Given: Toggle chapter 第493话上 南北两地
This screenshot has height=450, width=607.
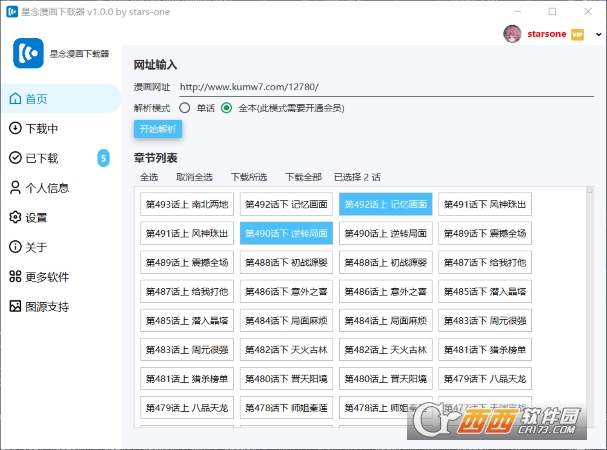Looking at the screenshot, I should [x=187, y=204].
